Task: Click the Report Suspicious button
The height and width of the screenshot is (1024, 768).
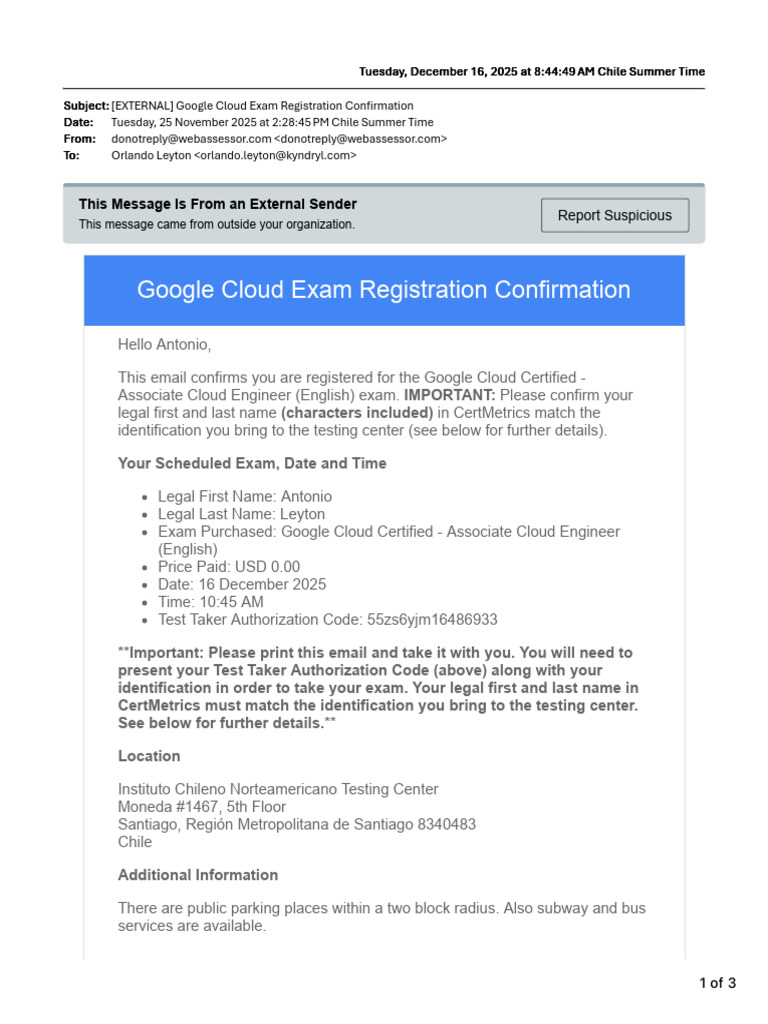Action: (615, 215)
